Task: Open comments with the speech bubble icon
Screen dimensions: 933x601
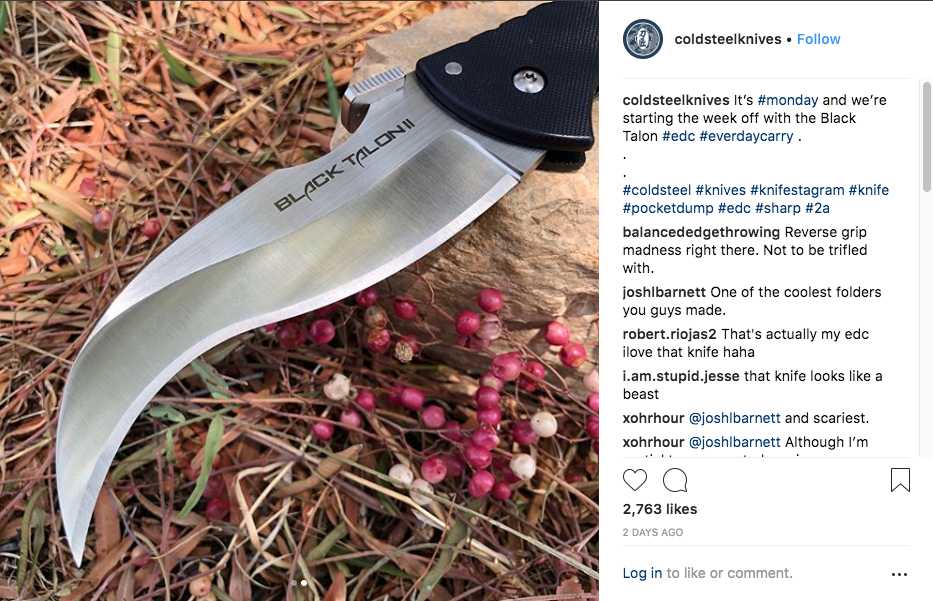Action: pos(675,480)
